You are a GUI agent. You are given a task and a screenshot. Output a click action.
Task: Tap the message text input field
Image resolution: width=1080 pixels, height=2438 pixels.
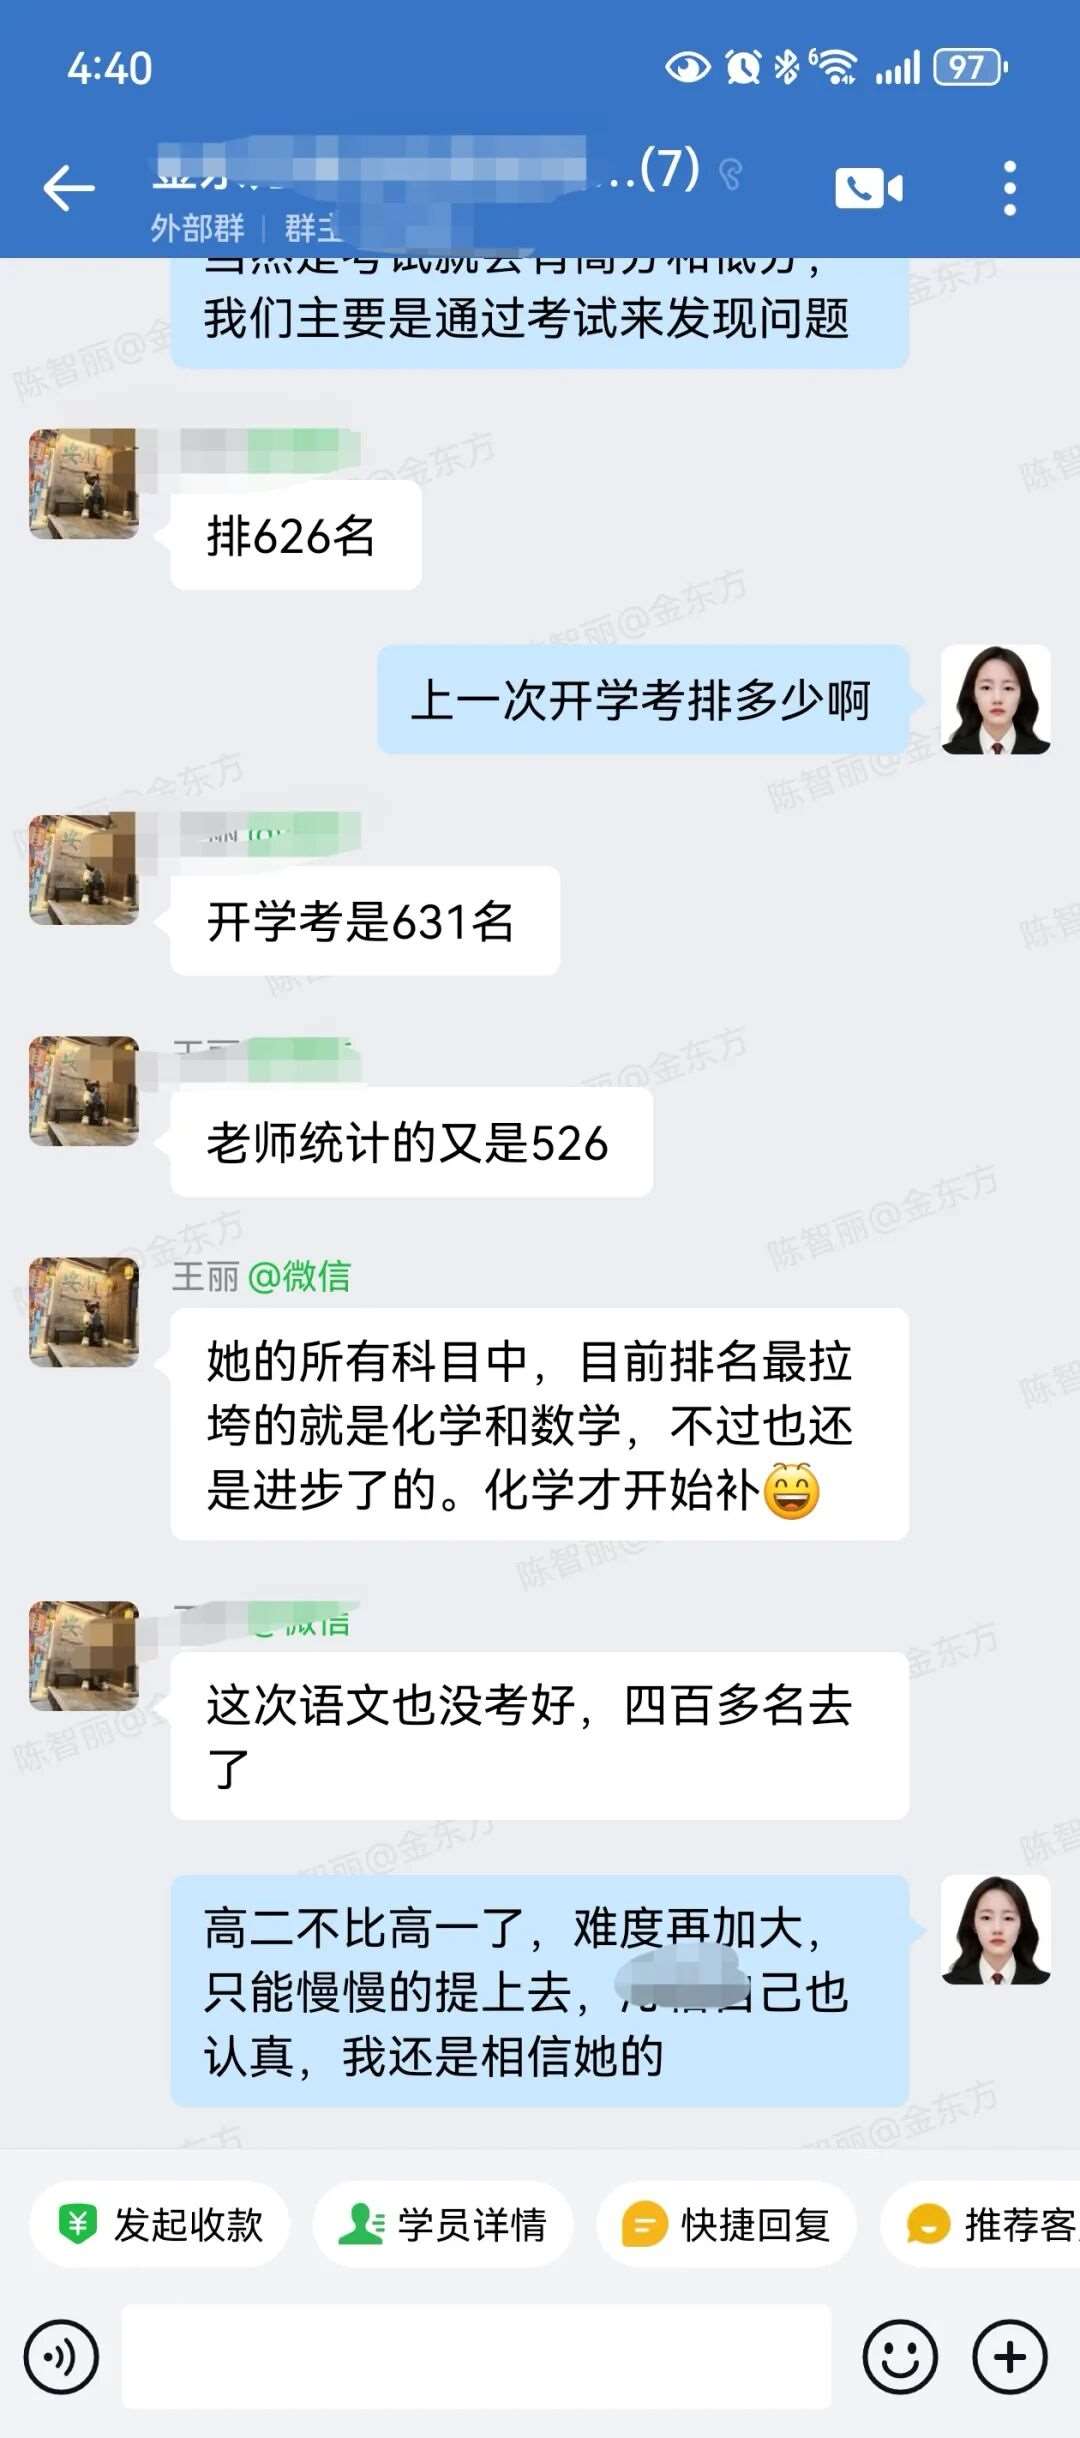476,2357
